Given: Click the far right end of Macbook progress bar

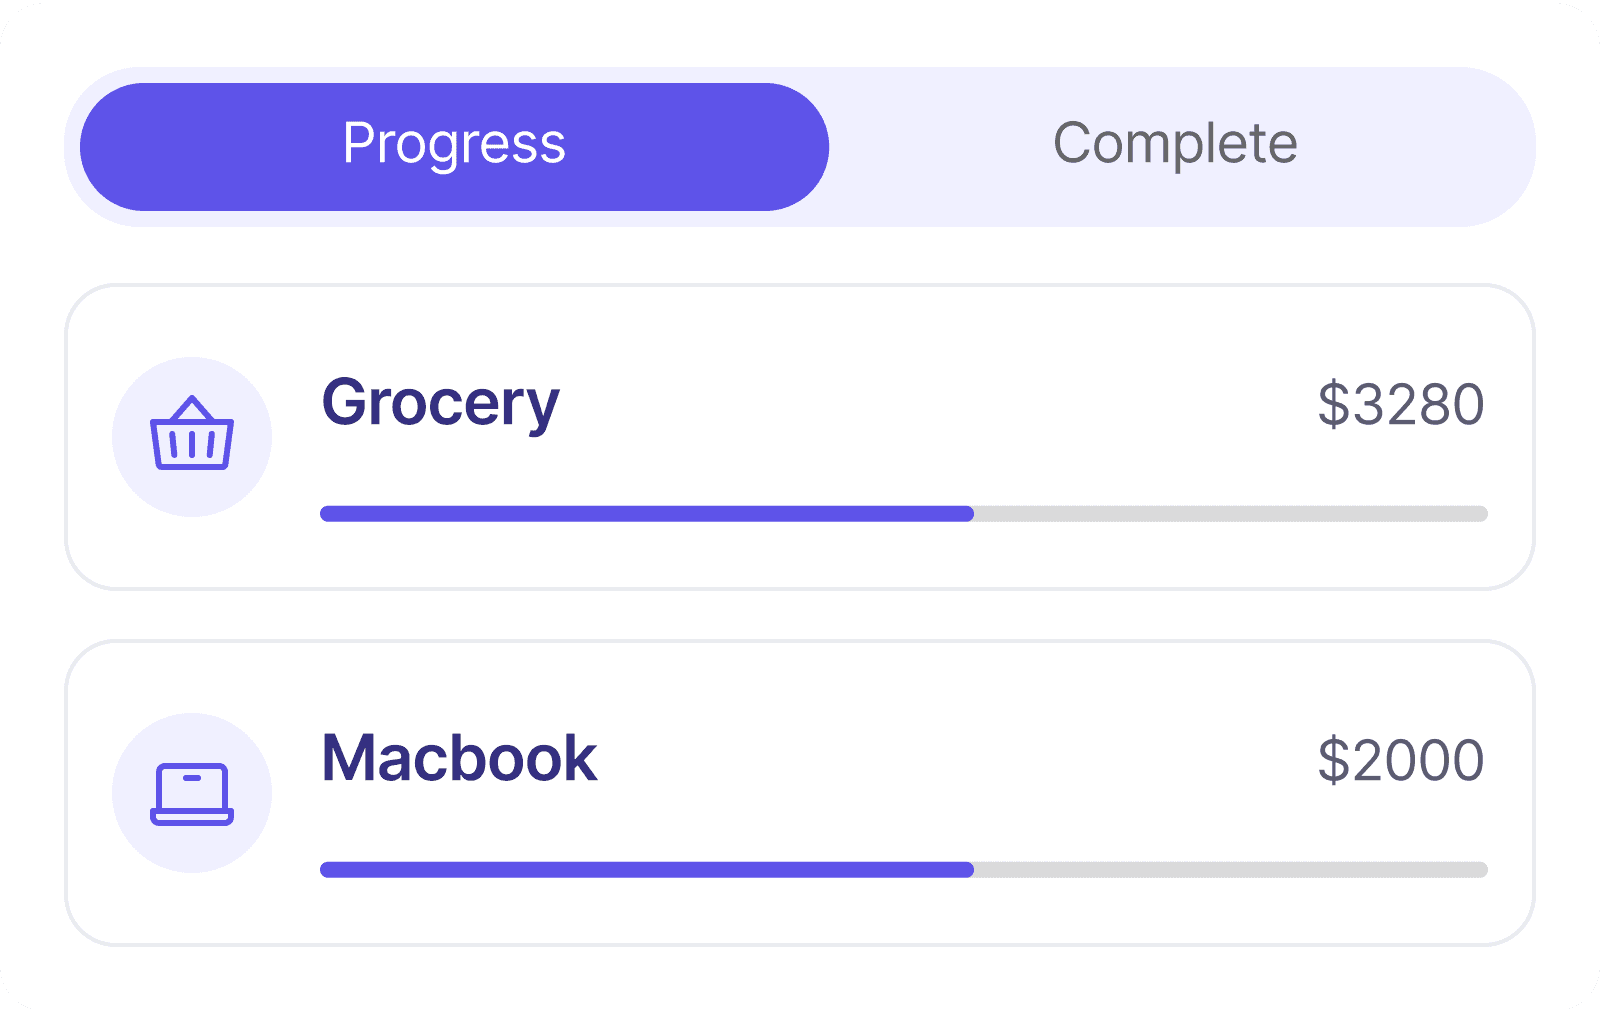Looking at the screenshot, I should (1482, 870).
